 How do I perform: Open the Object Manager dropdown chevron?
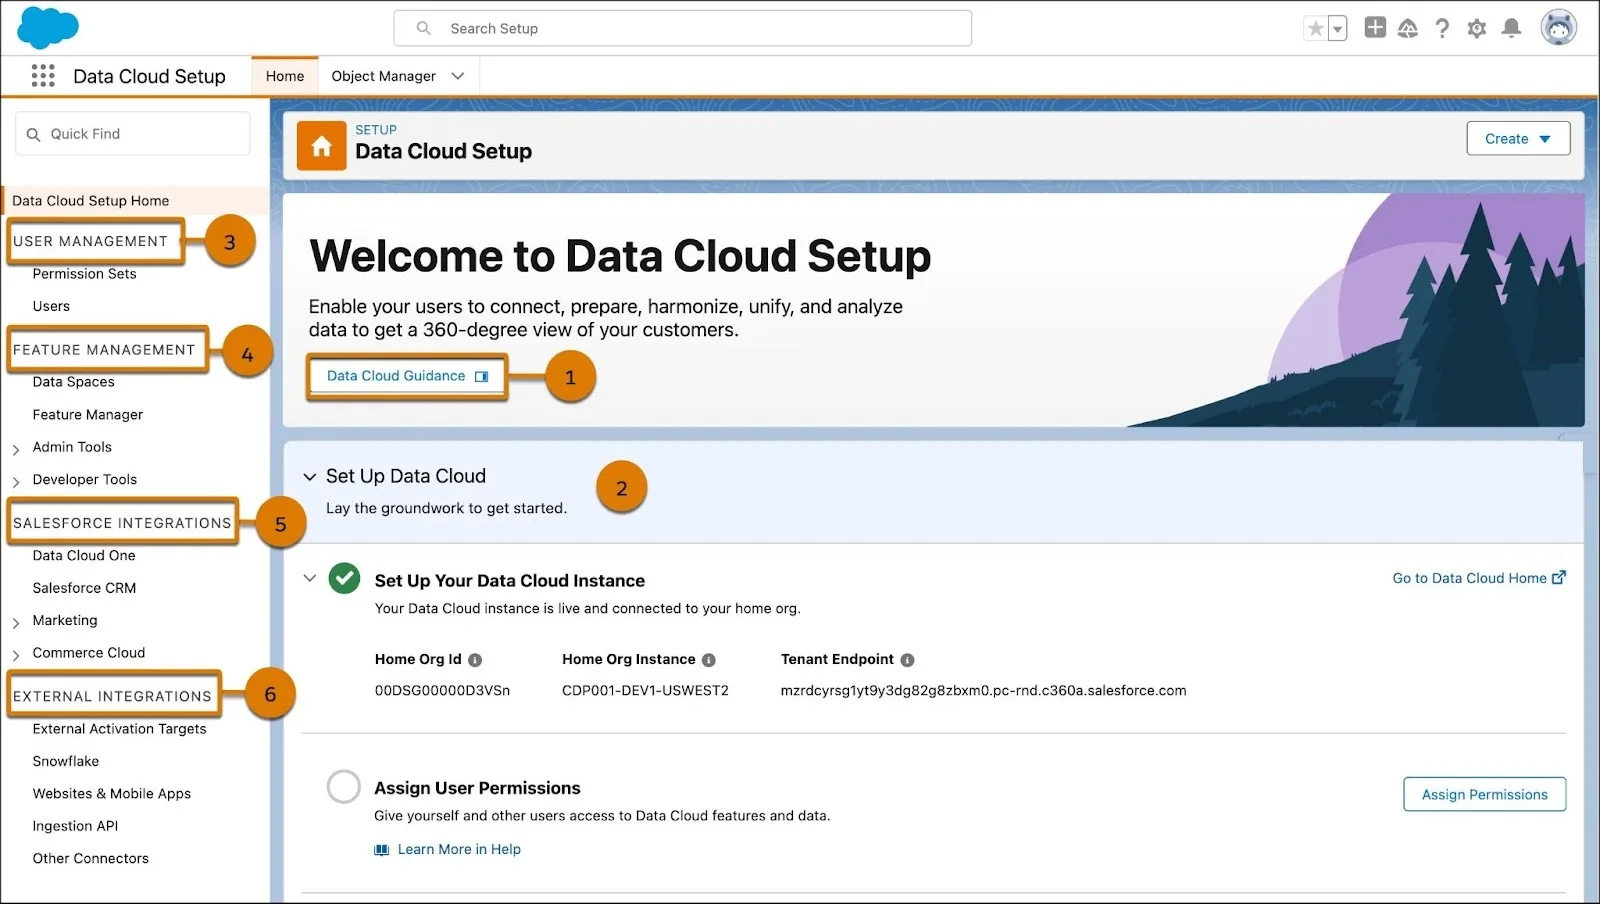(x=457, y=76)
